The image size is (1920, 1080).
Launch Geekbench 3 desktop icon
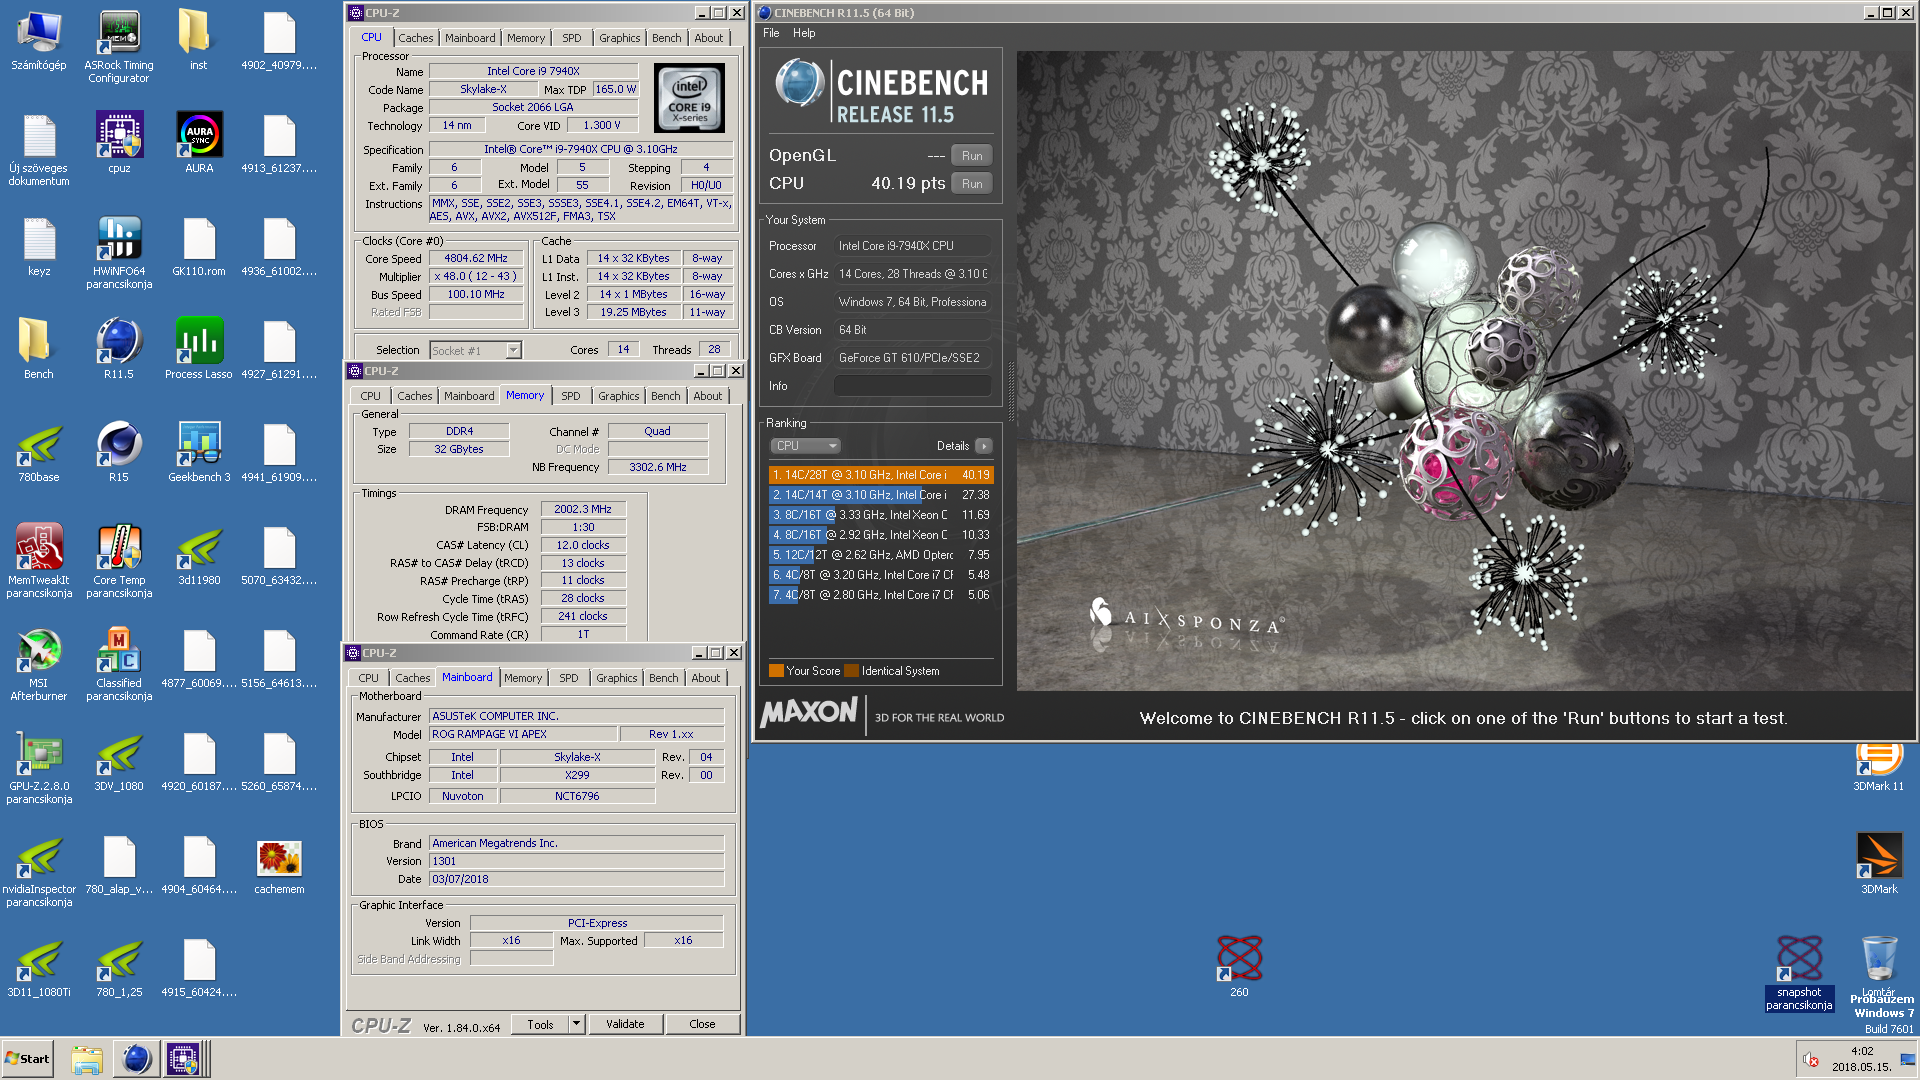[199, 452]
